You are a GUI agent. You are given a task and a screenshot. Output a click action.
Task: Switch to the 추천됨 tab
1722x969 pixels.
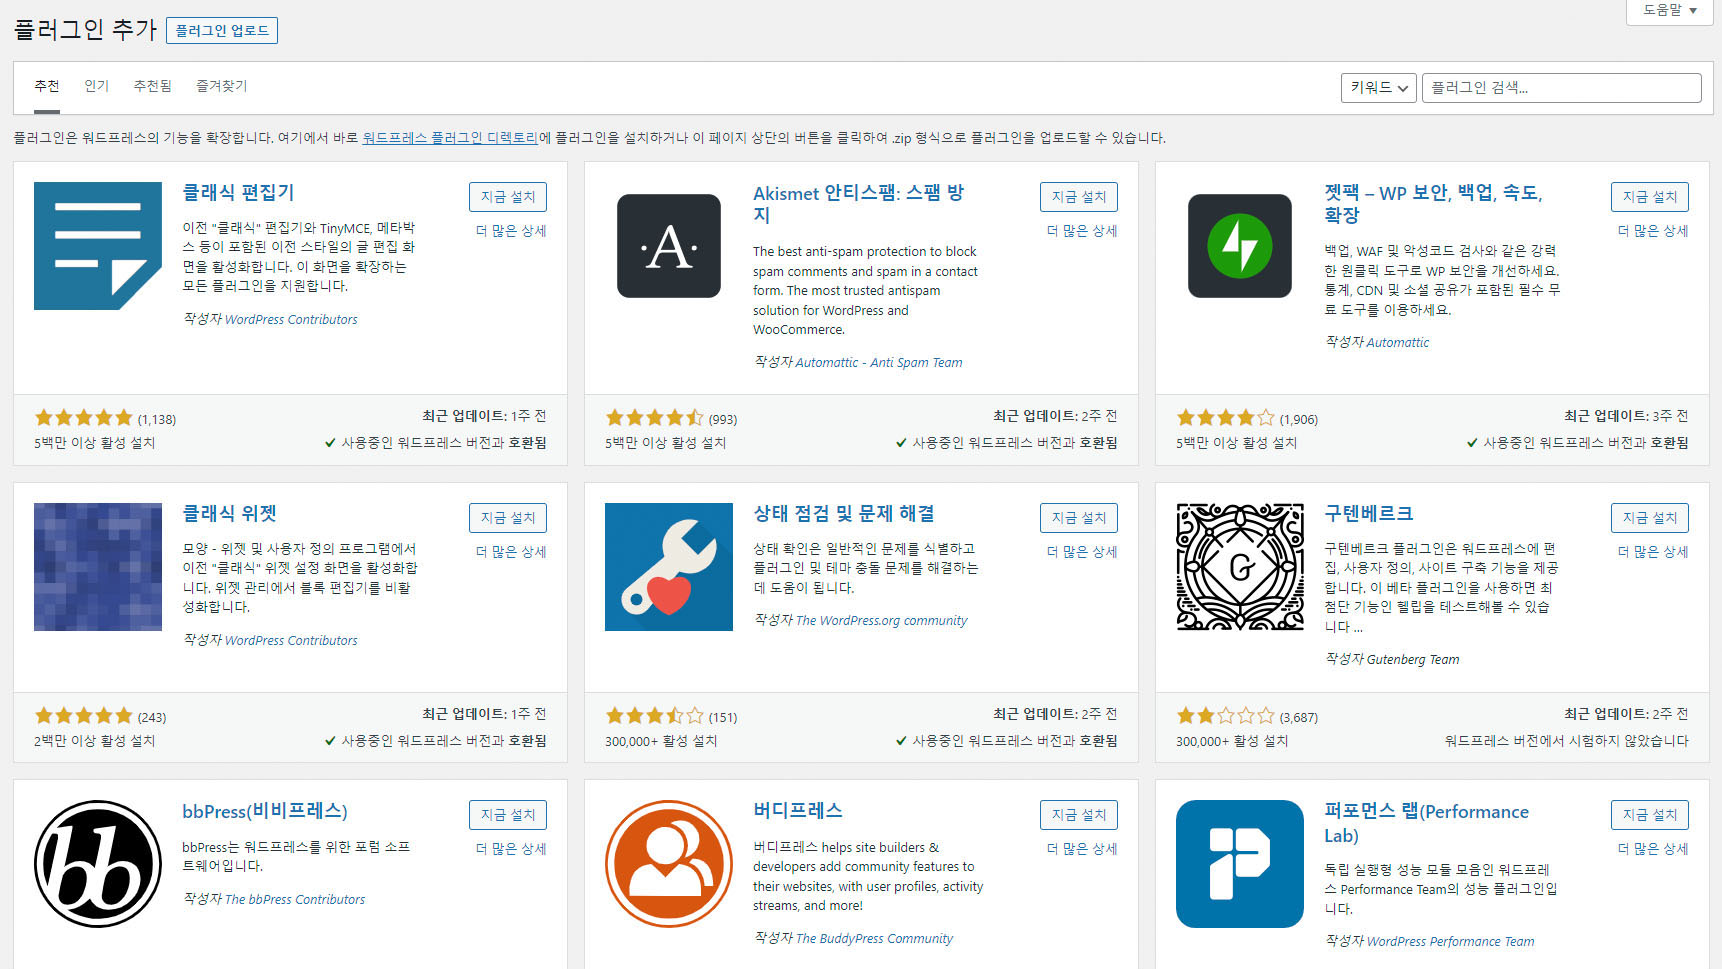152,86
